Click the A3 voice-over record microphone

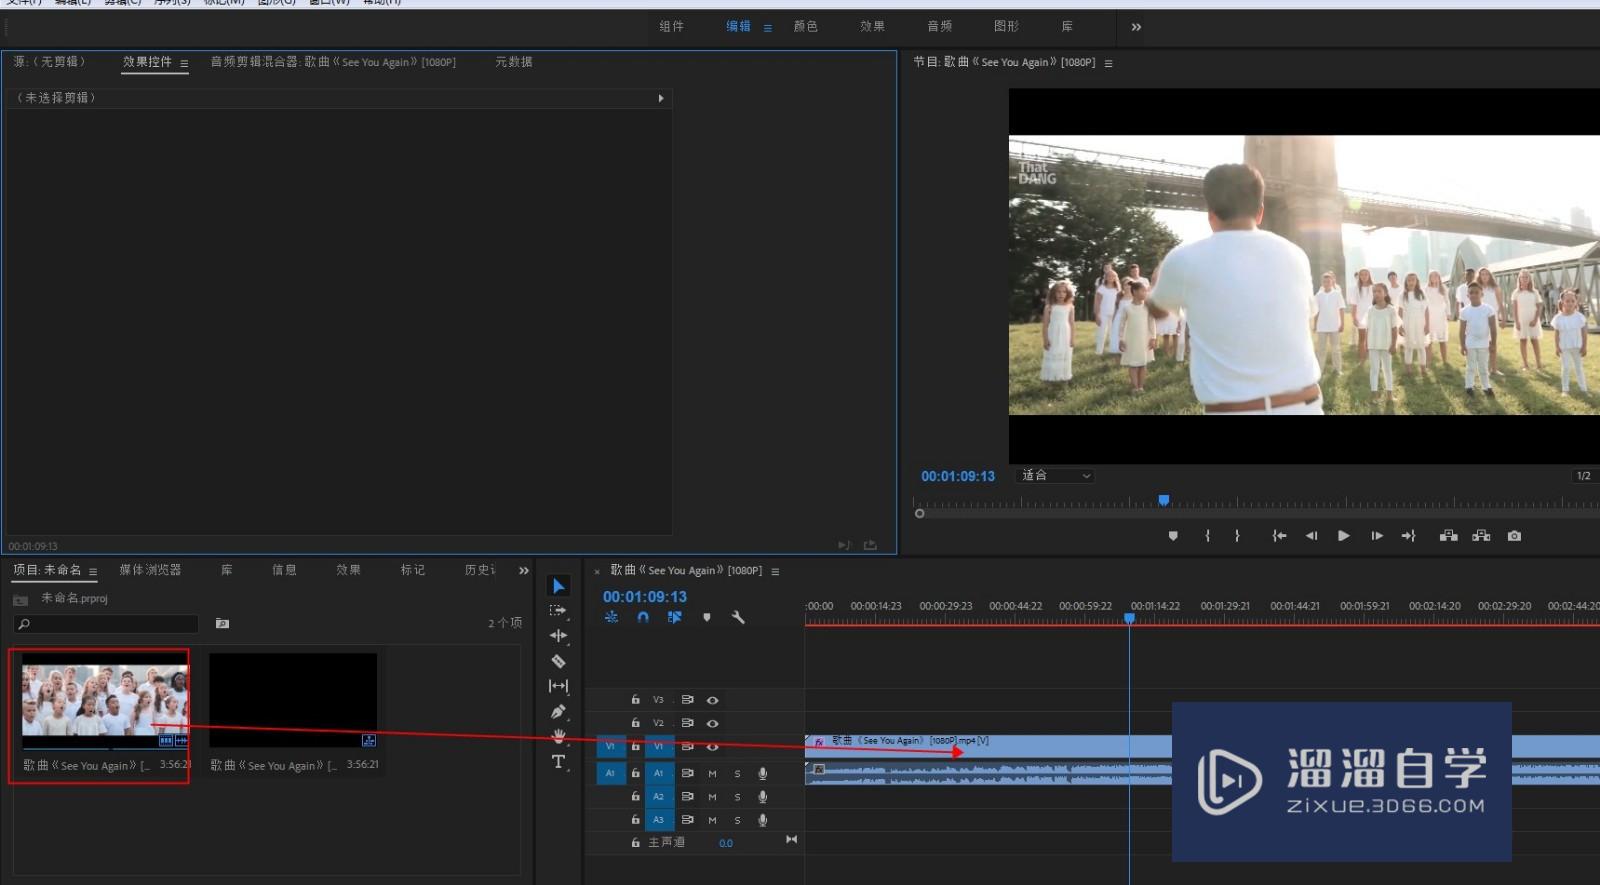(762, 820)
